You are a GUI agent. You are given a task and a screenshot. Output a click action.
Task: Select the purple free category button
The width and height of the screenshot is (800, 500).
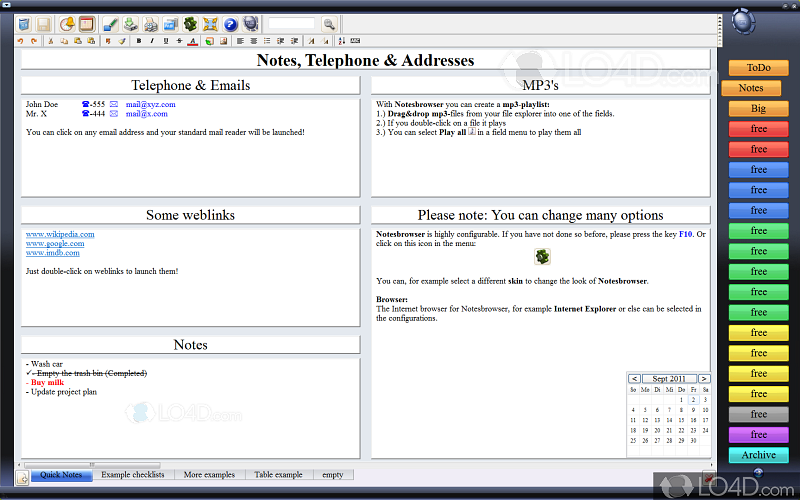coord(759,435)
